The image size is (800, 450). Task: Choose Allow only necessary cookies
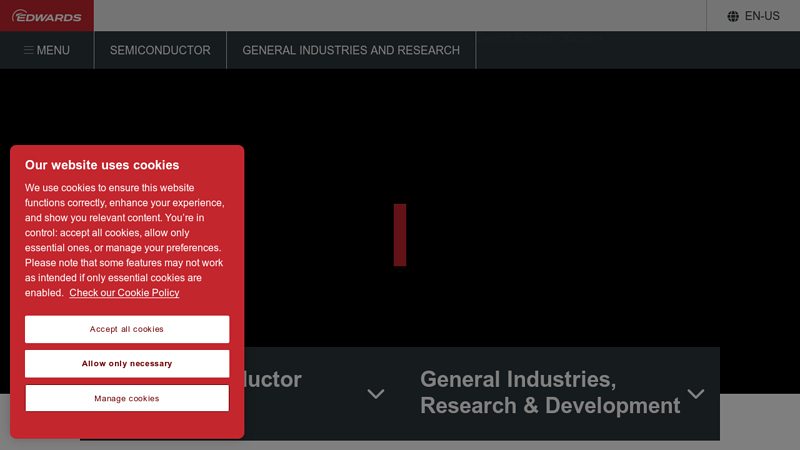point(127,364)
